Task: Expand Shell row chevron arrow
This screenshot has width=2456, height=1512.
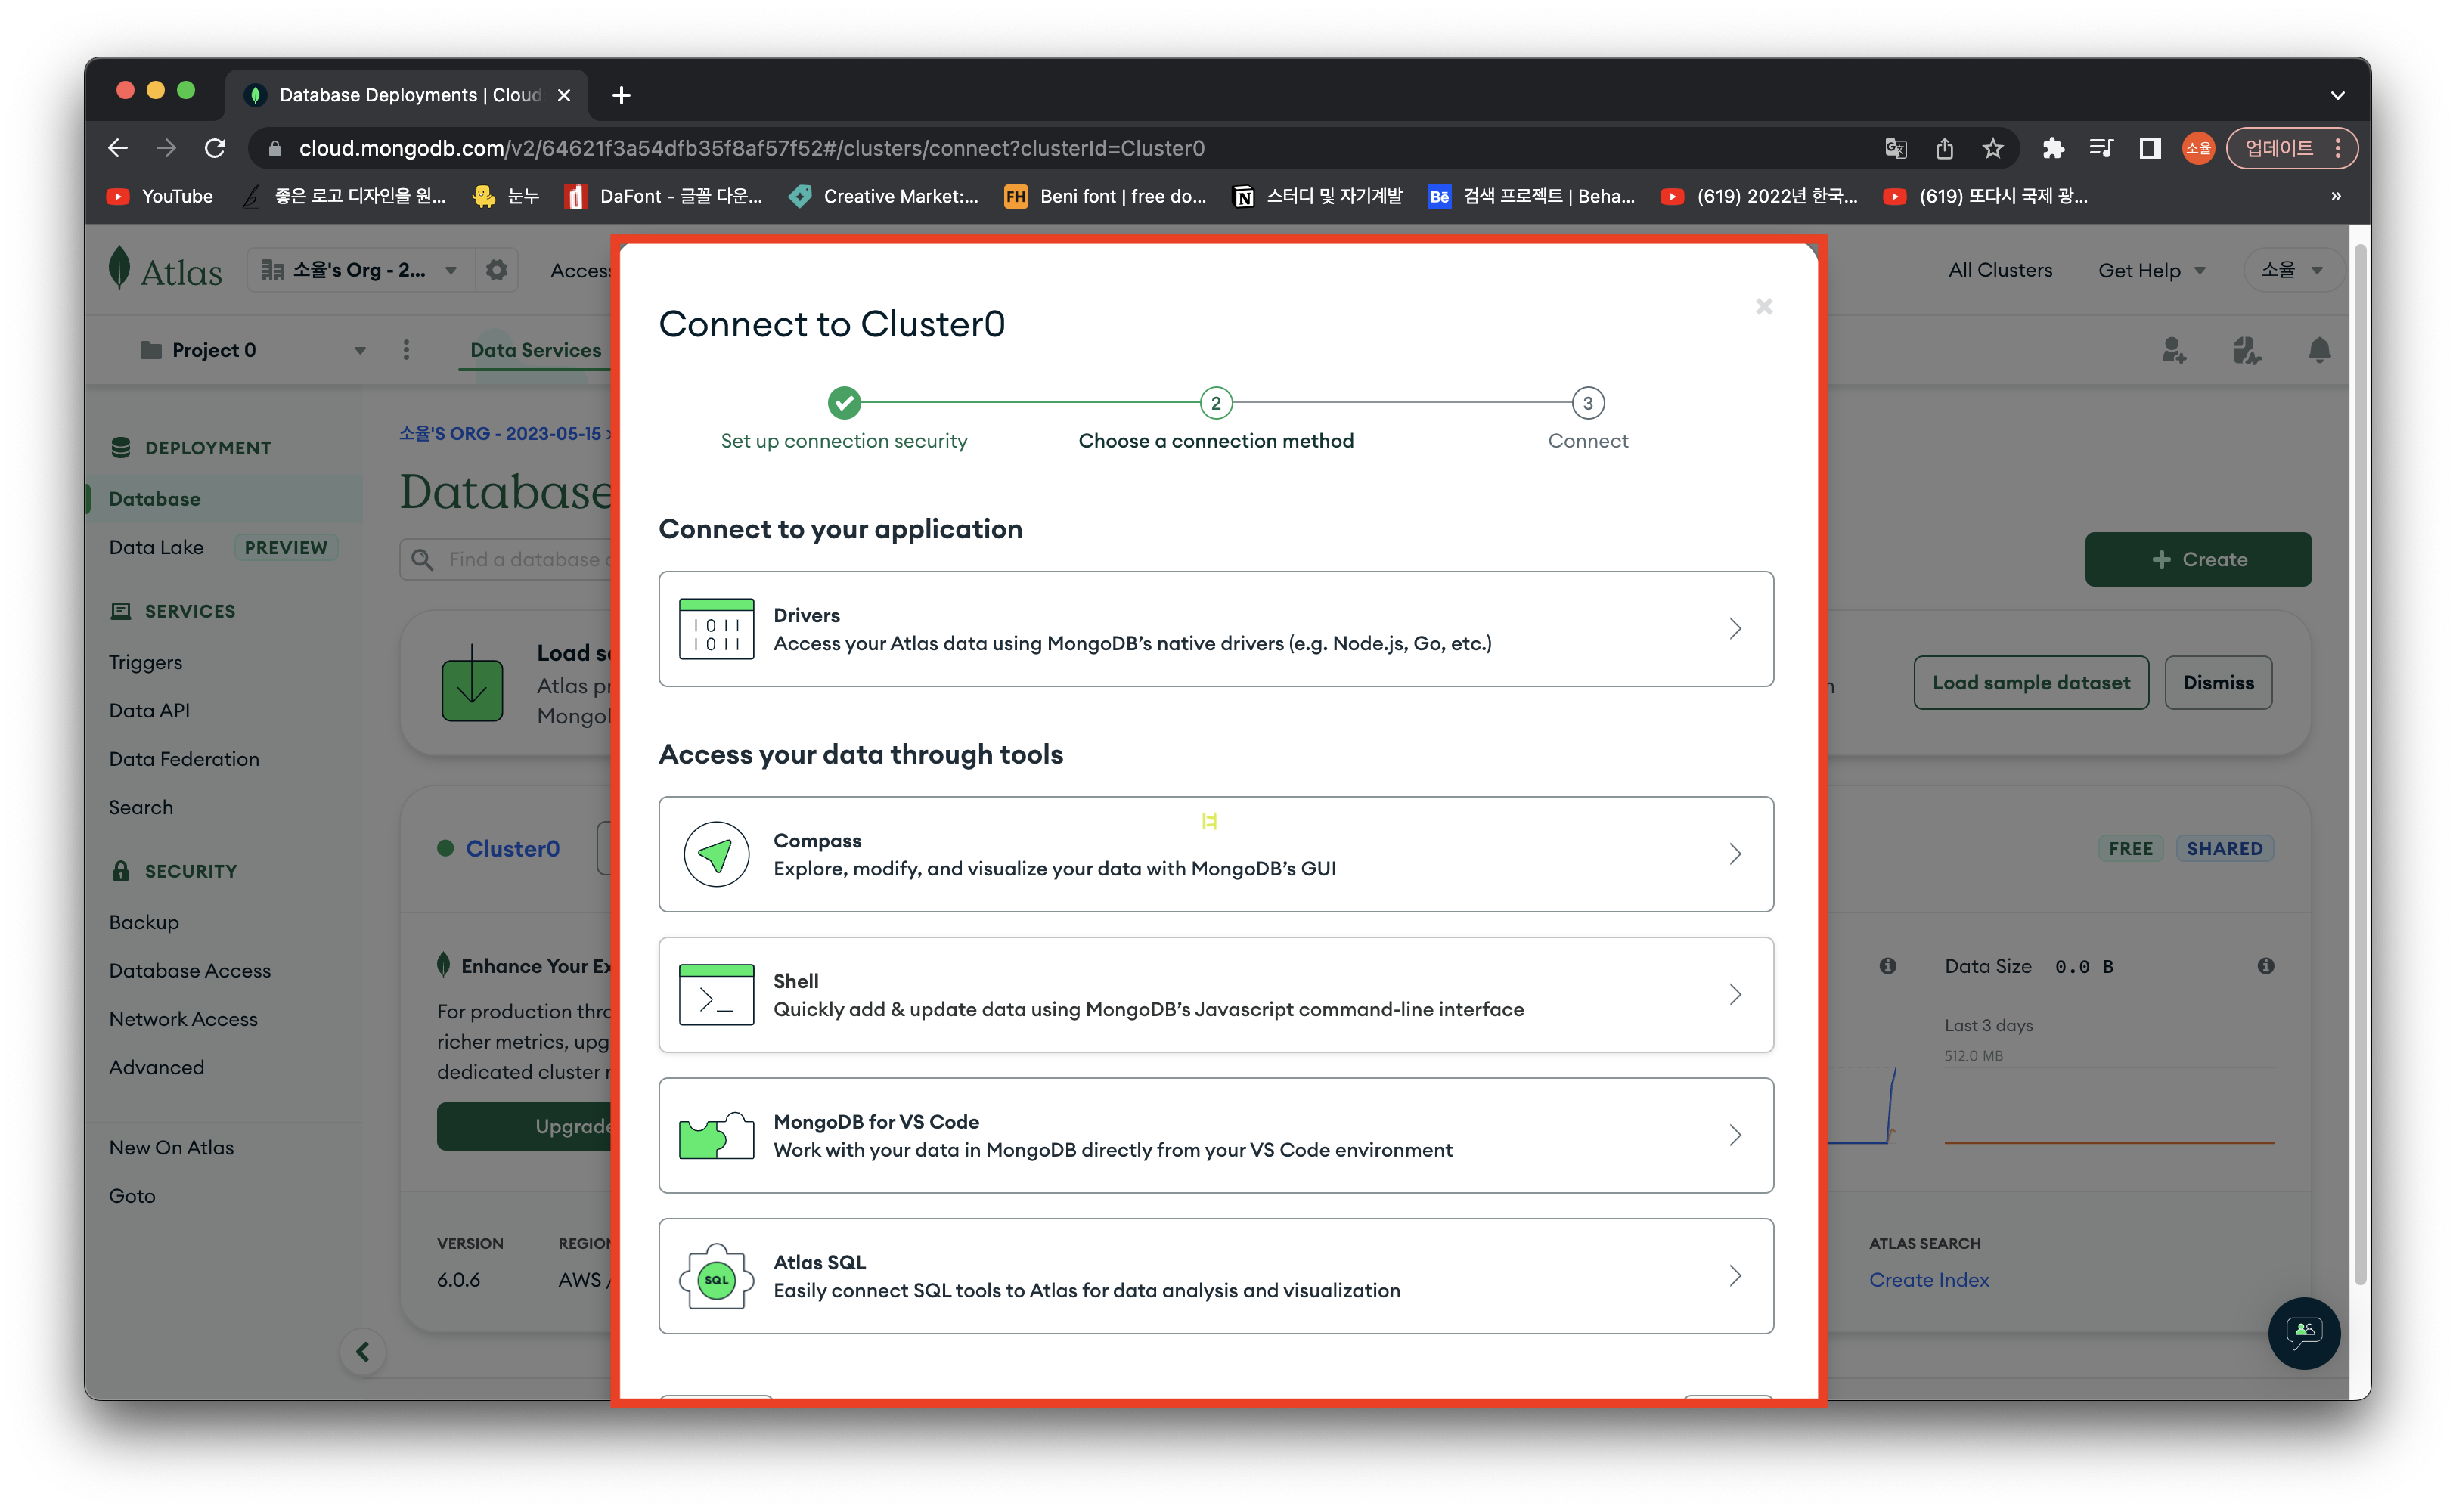Action: 1735,994
